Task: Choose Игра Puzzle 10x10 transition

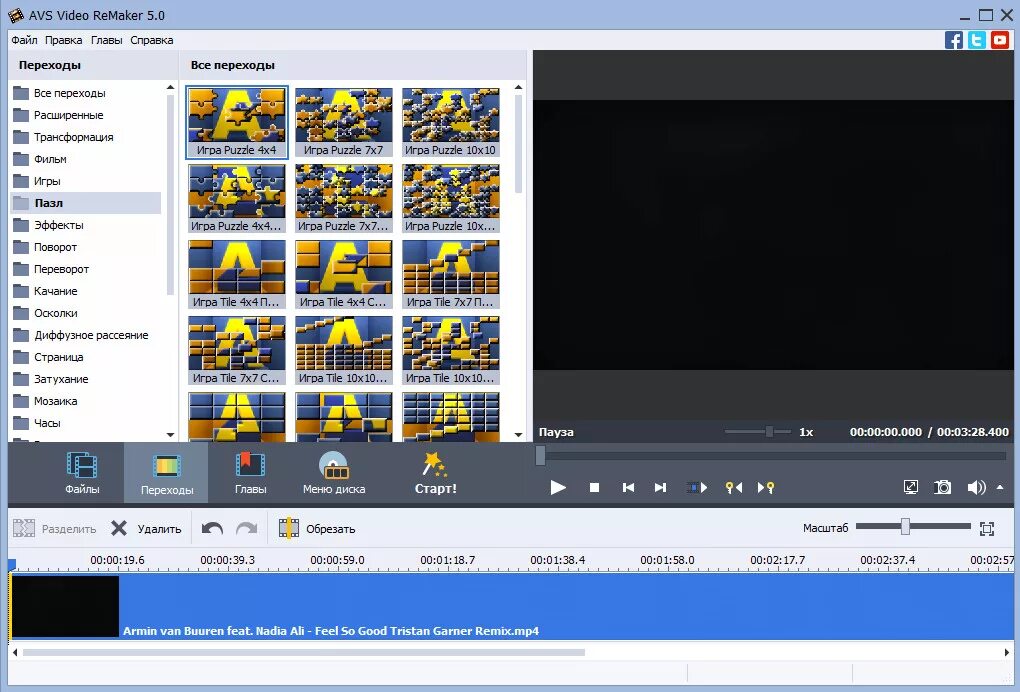Action: coord(451,122)
